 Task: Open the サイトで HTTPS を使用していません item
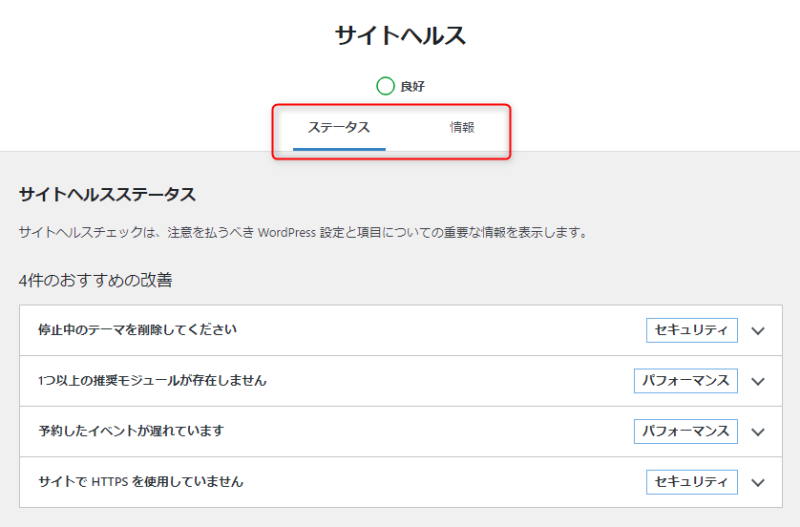pyautogui.click(x=140, y=482)
